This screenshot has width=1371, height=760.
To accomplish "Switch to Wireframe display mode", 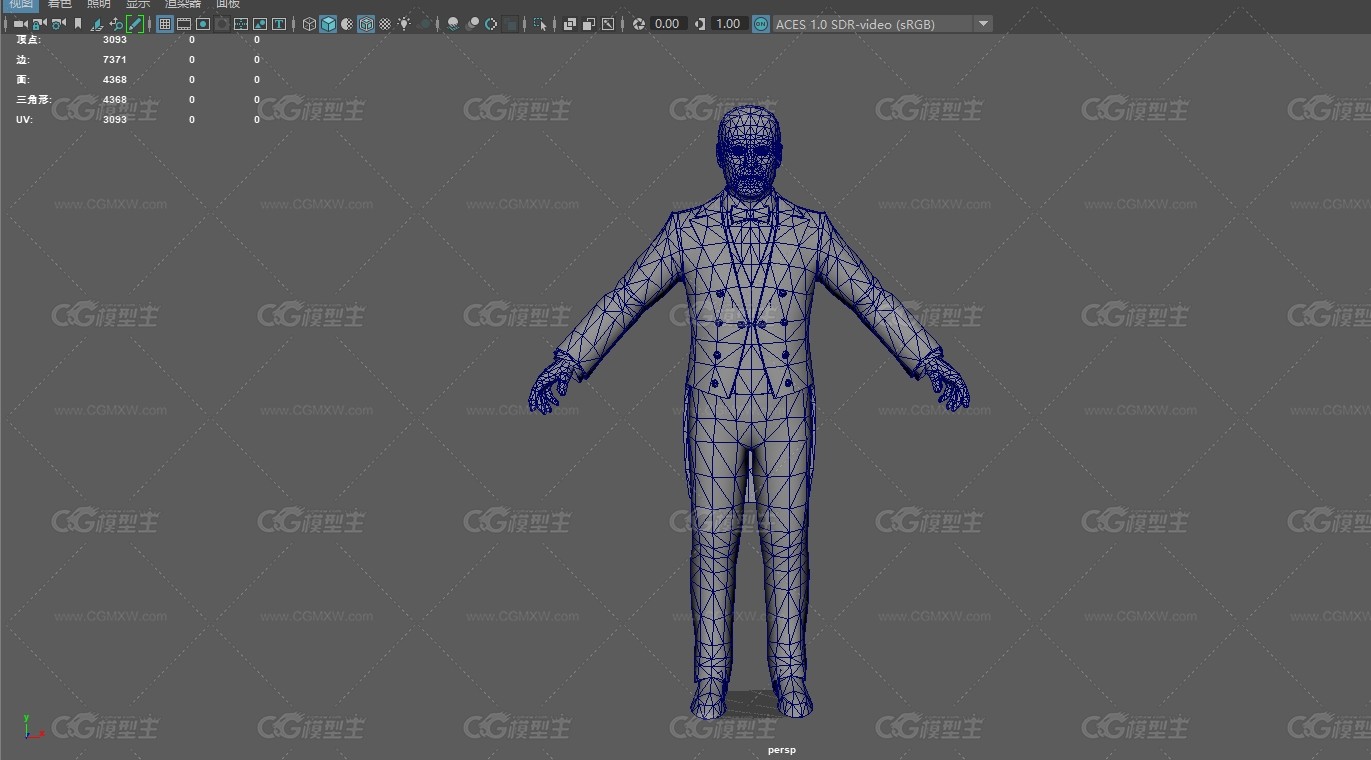I will (x=309, y=24).
